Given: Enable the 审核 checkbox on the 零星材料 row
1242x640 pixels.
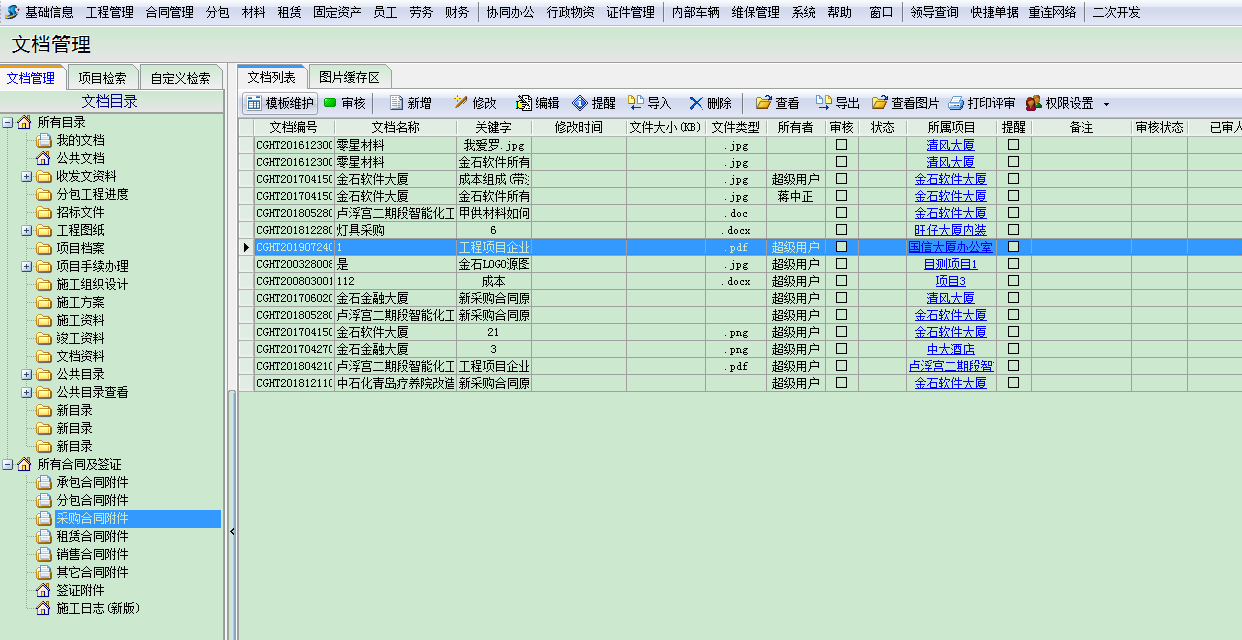Looking at the screenshot, I should (841, 144).
